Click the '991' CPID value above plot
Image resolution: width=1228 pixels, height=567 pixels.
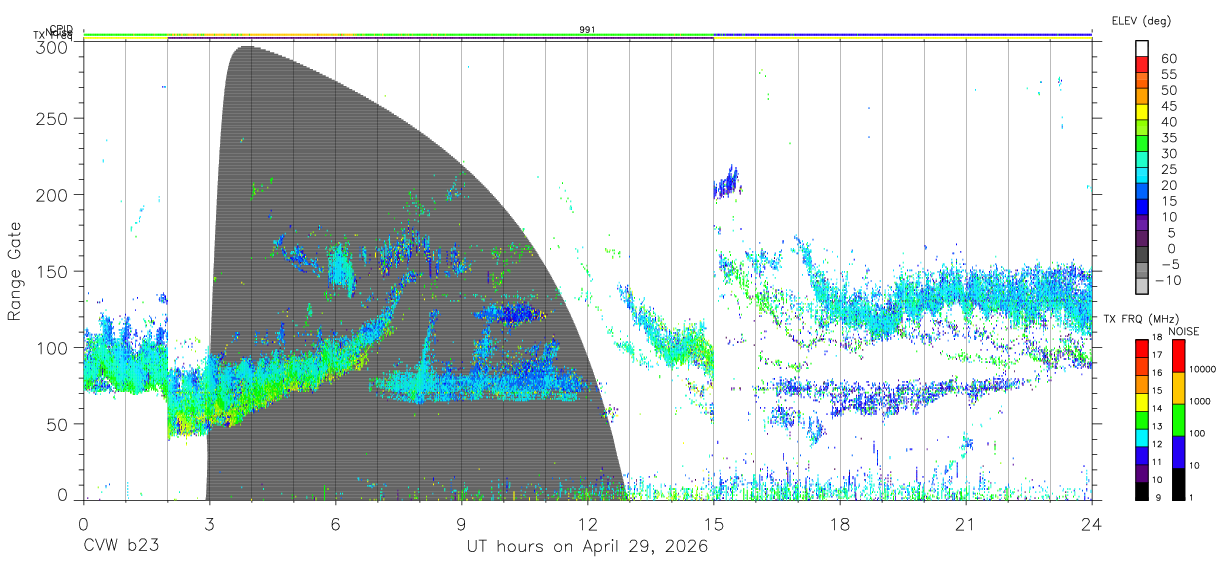[x=587, y=29]
